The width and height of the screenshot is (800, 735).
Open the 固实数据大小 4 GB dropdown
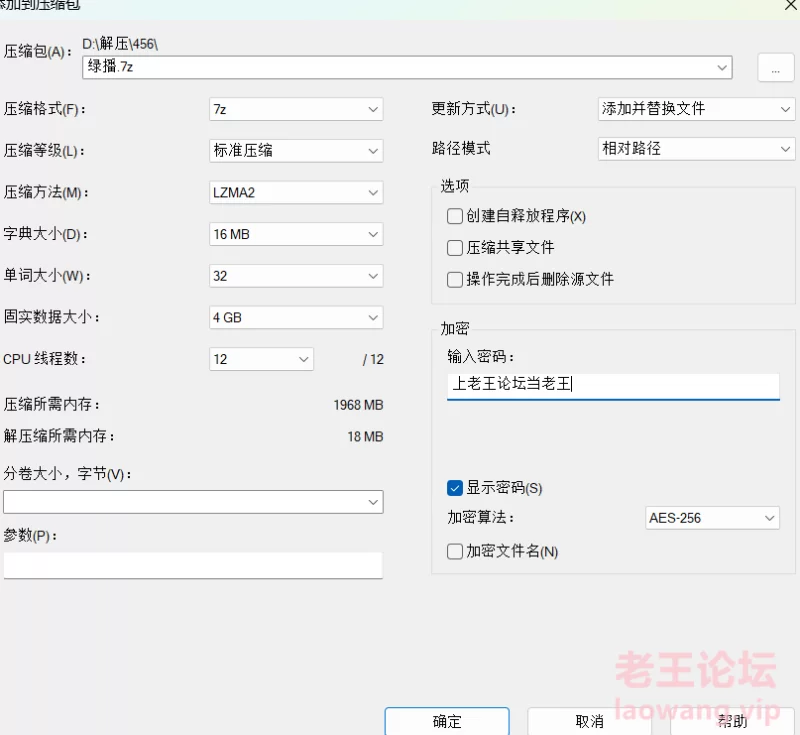[x=296, y=317]
